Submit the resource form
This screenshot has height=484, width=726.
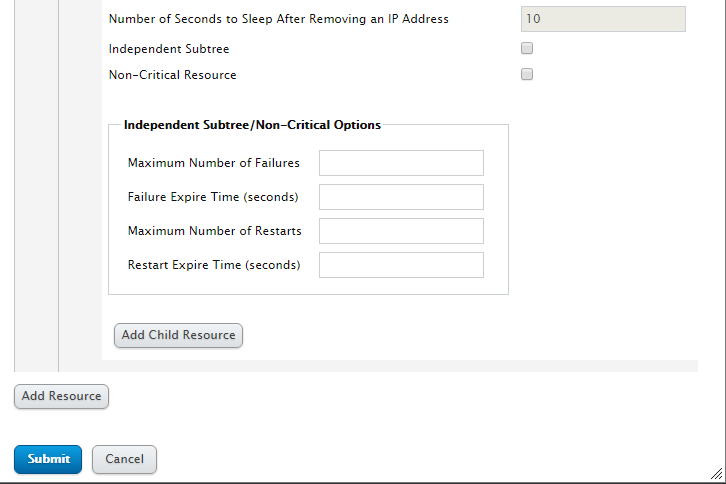click(48, 459)
